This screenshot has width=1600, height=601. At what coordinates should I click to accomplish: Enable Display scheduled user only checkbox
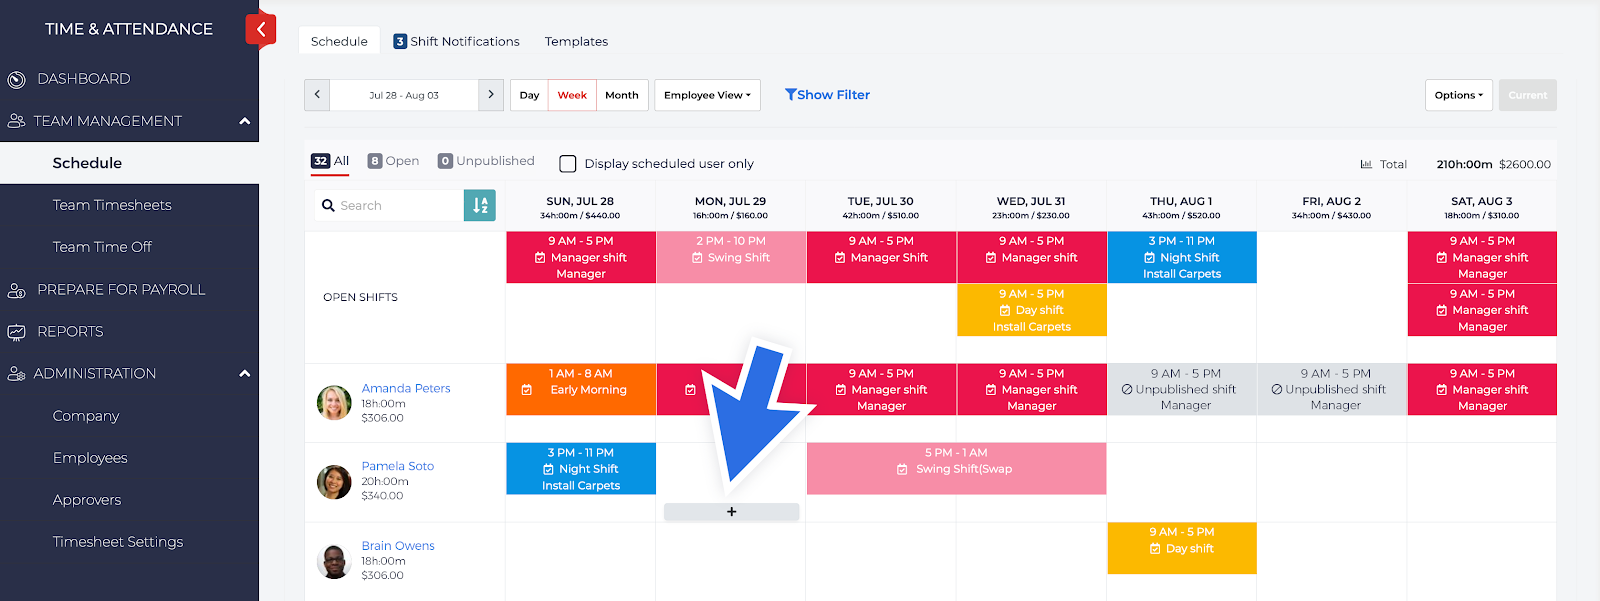[x=568, y=164]
